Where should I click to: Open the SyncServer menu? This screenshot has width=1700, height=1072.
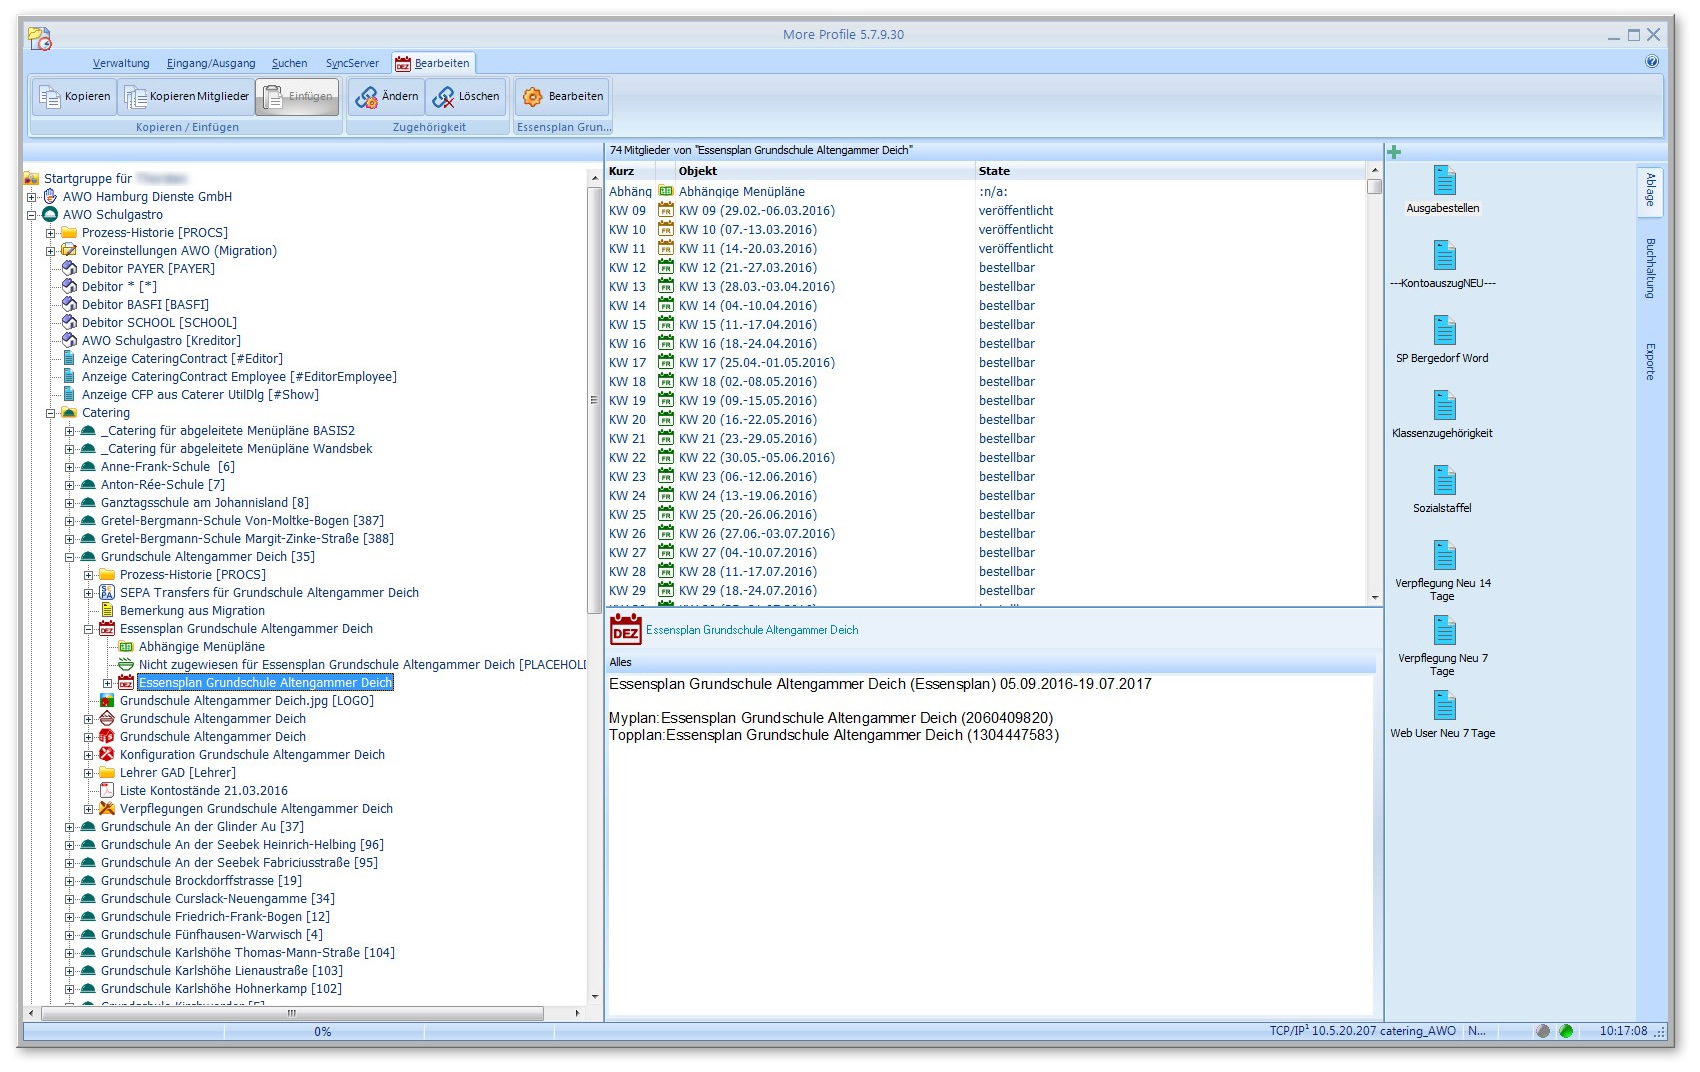352,63
